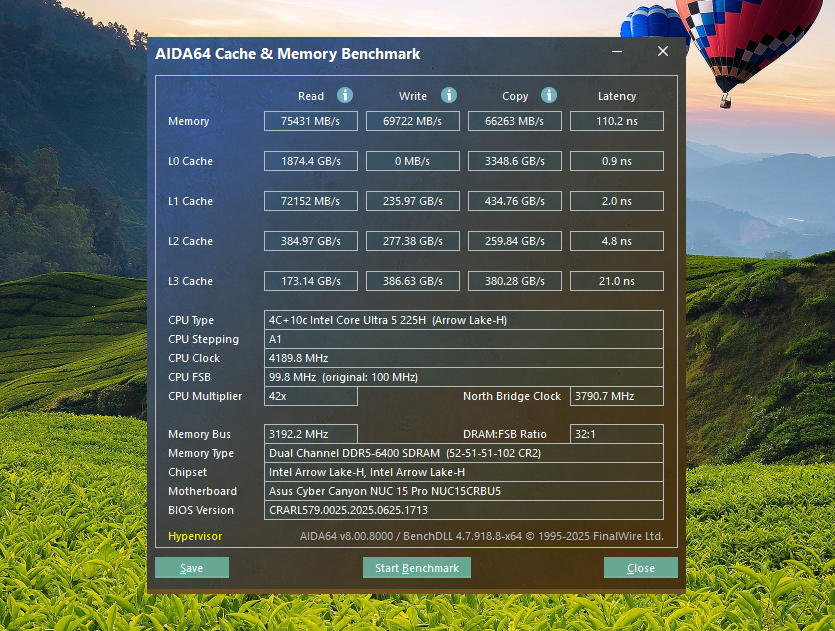Image resolution: width=835 pixels, height=631 pixels.
Task: Click CPU Stepping value A1
Action: click(464, 339)
